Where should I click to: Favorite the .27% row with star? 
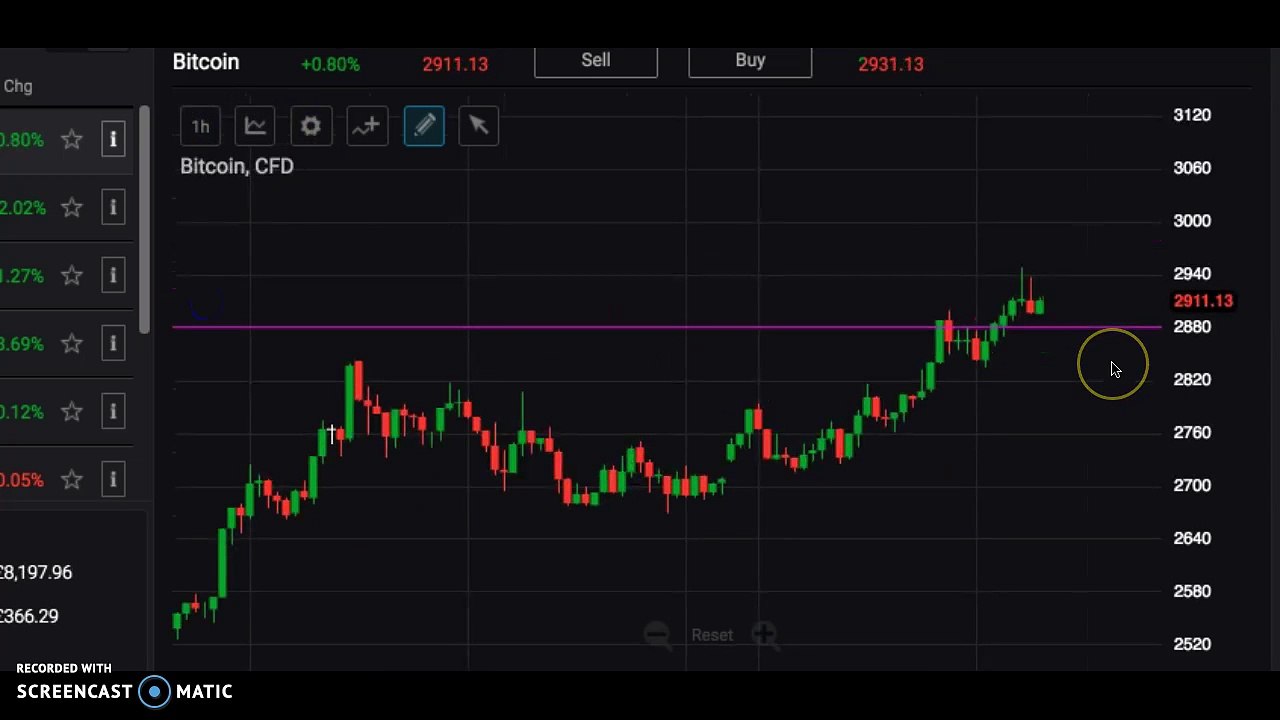pos(72,276)
